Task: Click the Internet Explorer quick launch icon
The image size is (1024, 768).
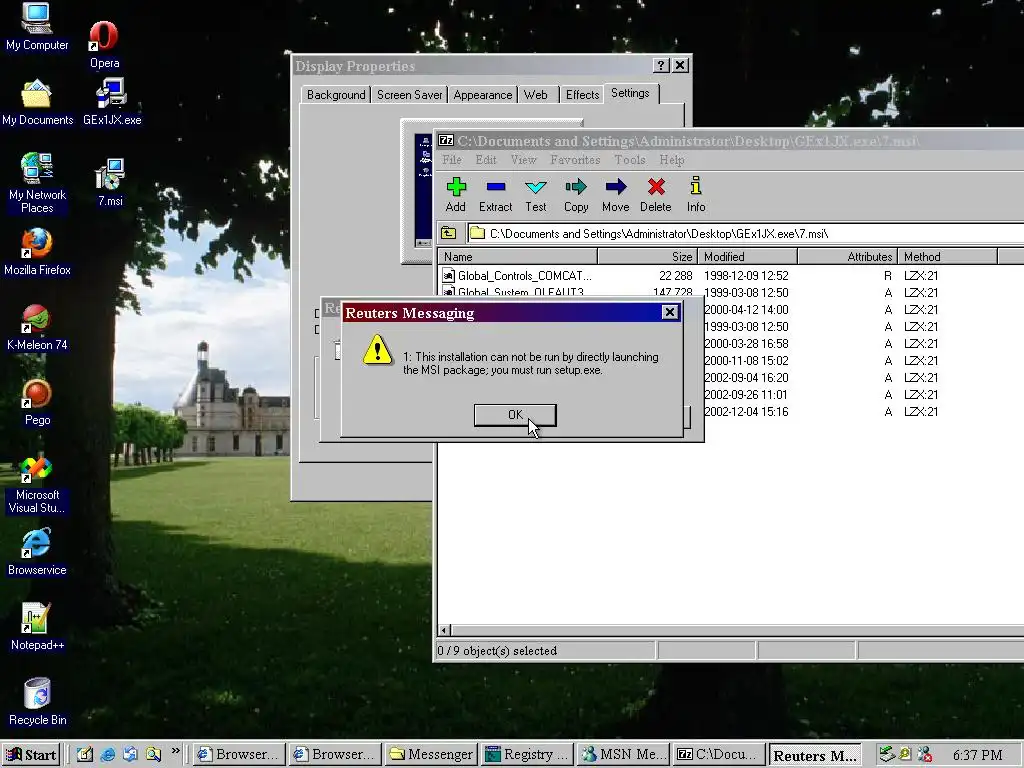Action: [108, 754]
